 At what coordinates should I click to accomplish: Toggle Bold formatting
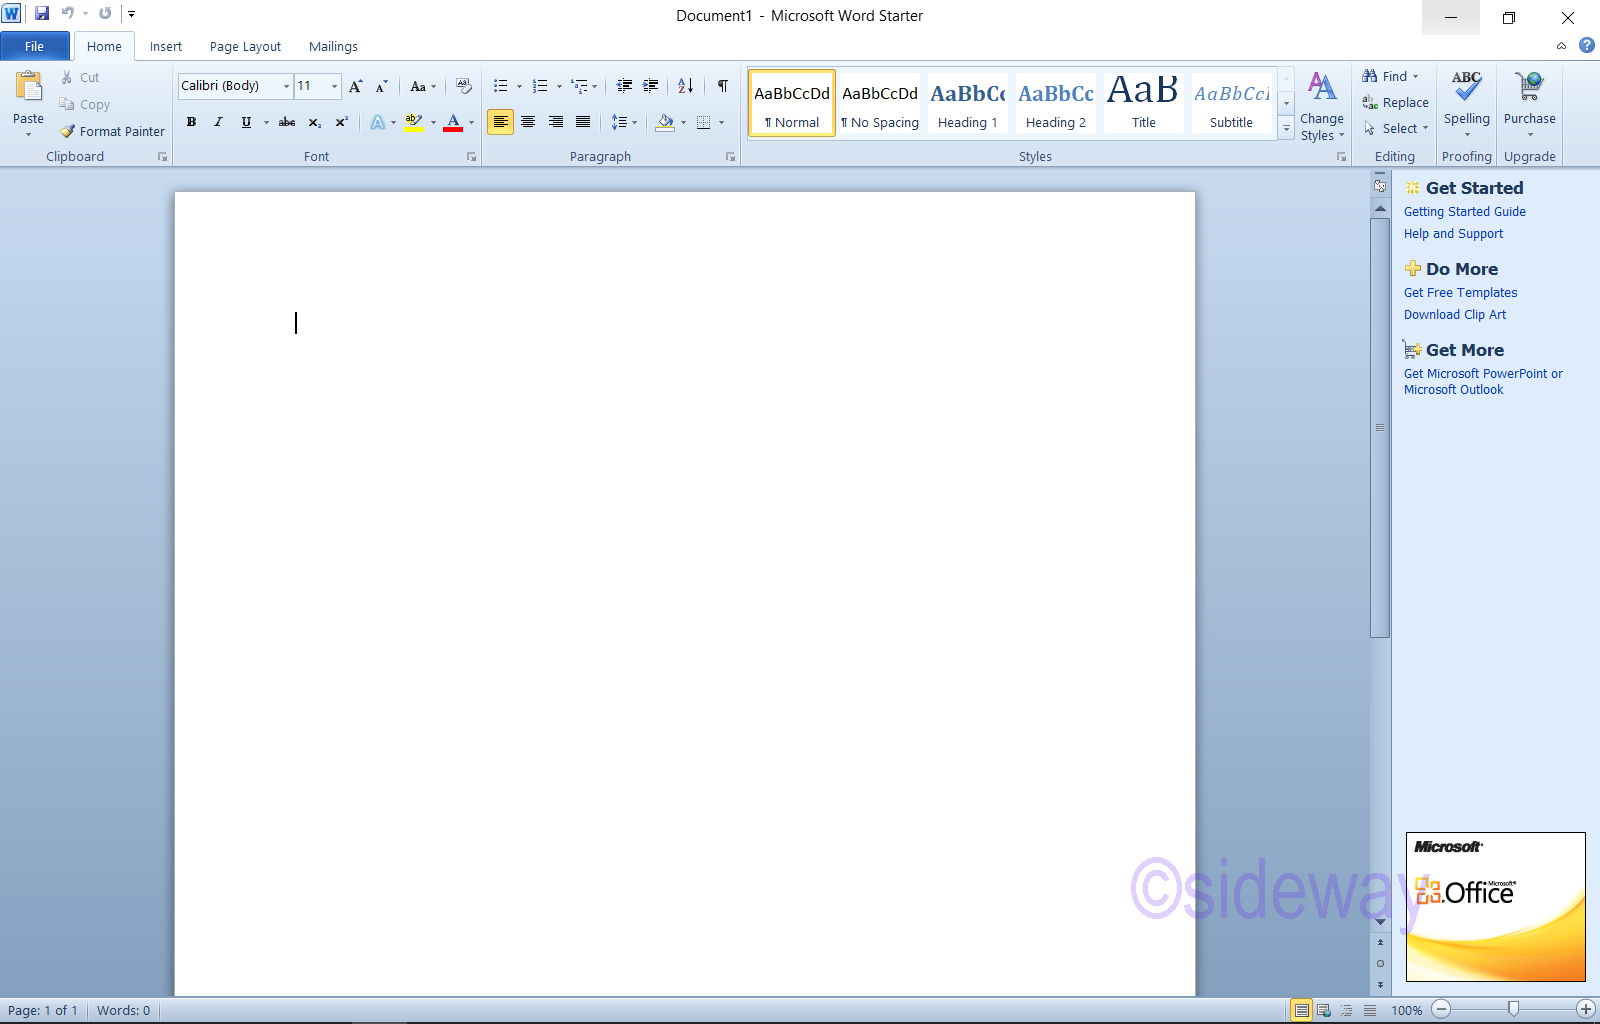pyautogui.click(x=191, y=122)
